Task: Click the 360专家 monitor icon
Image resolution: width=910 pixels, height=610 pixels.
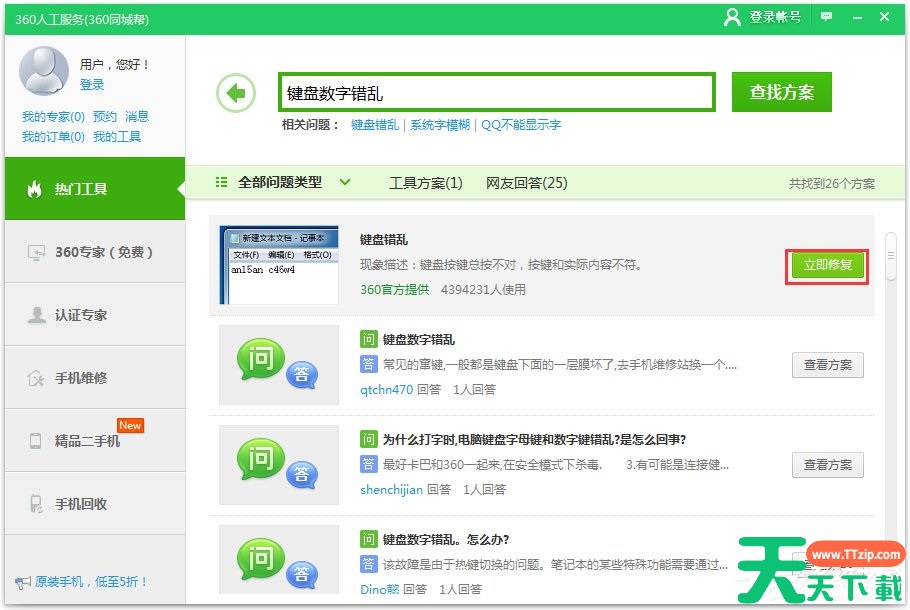Action: point(35,252)
